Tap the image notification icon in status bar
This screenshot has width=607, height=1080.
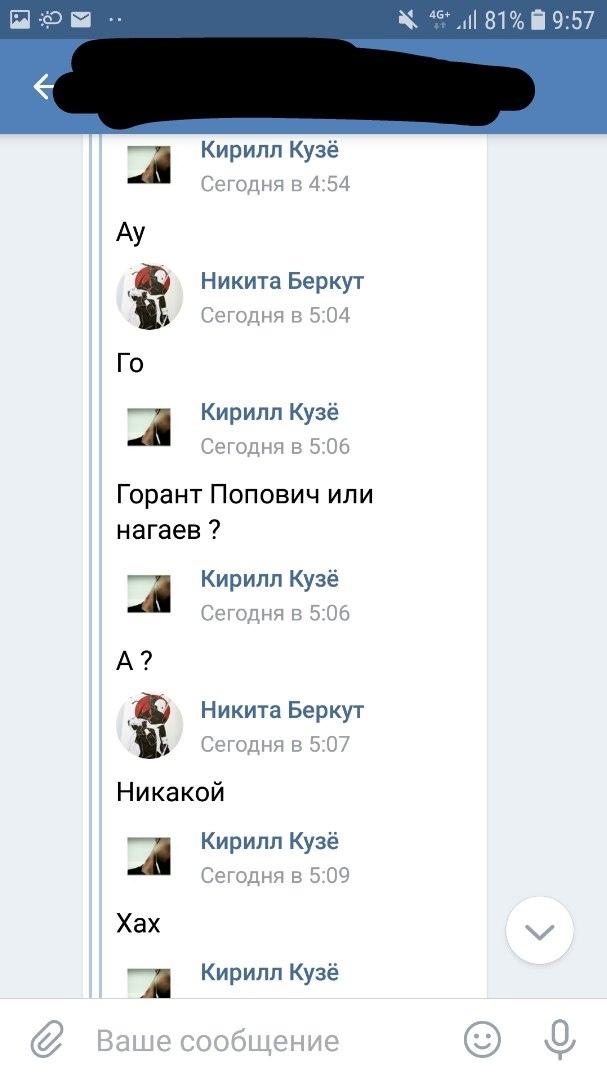(x=19, y=19)
